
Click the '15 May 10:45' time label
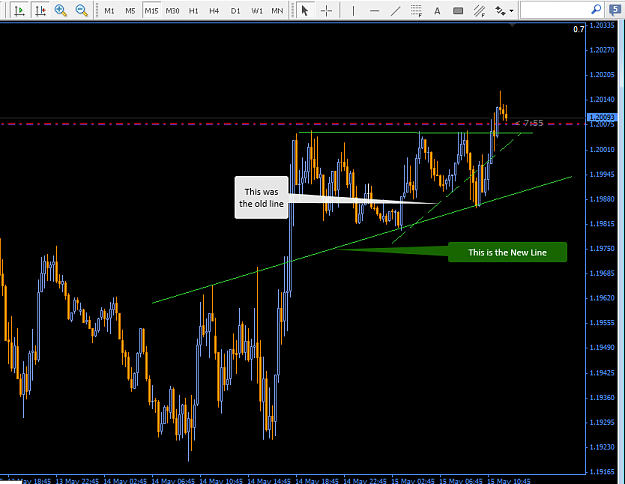(x=509, y=481)
